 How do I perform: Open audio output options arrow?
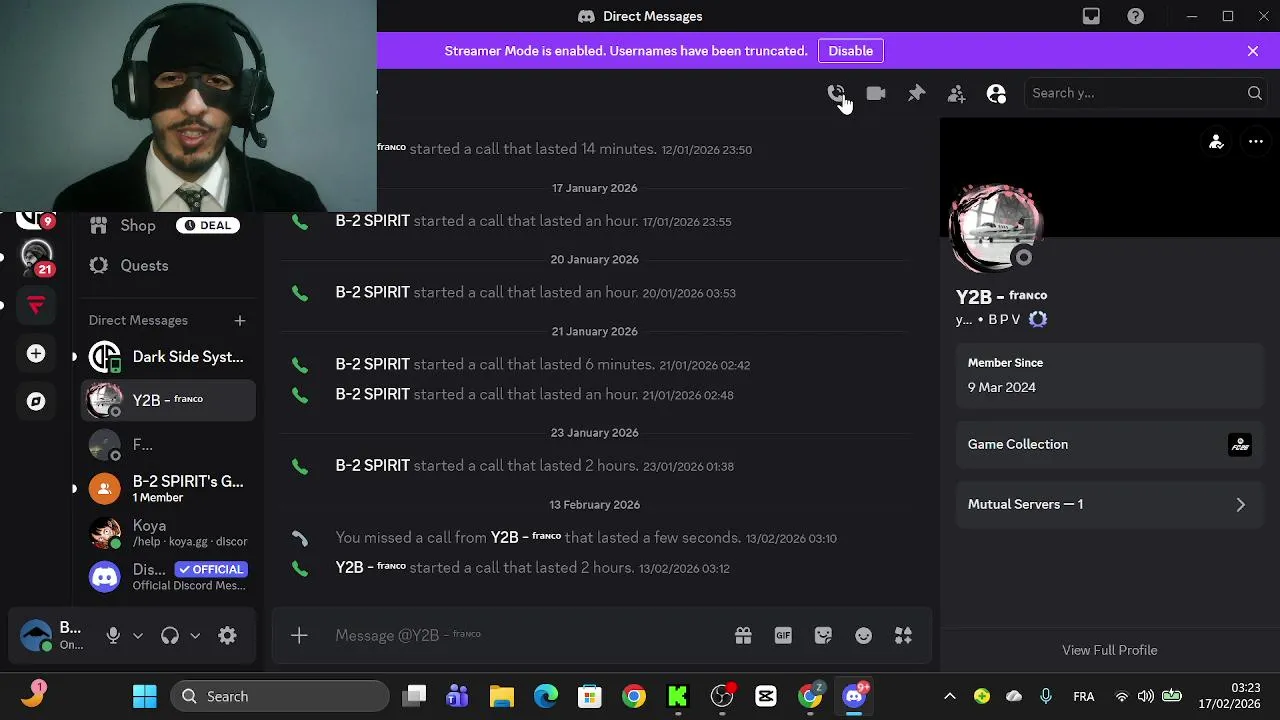(x=195, y=635)
